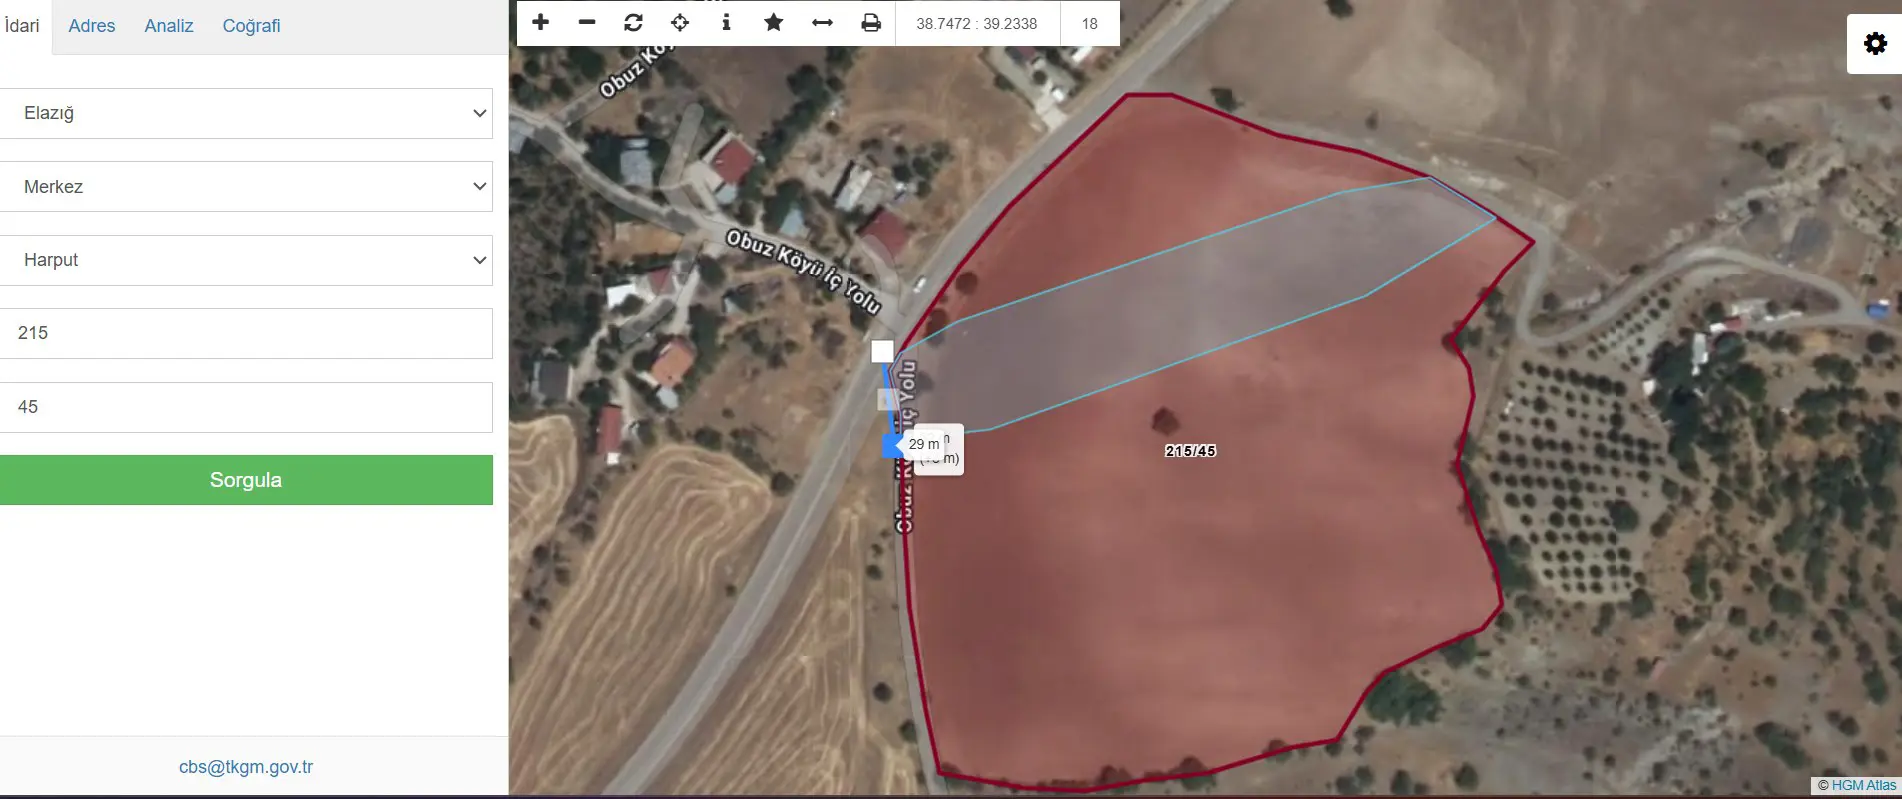
Task: Click the white measurement start marker
Action: pos(882,351)
